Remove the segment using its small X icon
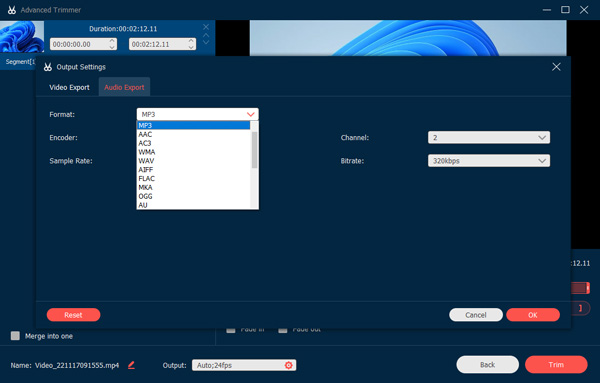600x383 pixels. click(206, 27)
